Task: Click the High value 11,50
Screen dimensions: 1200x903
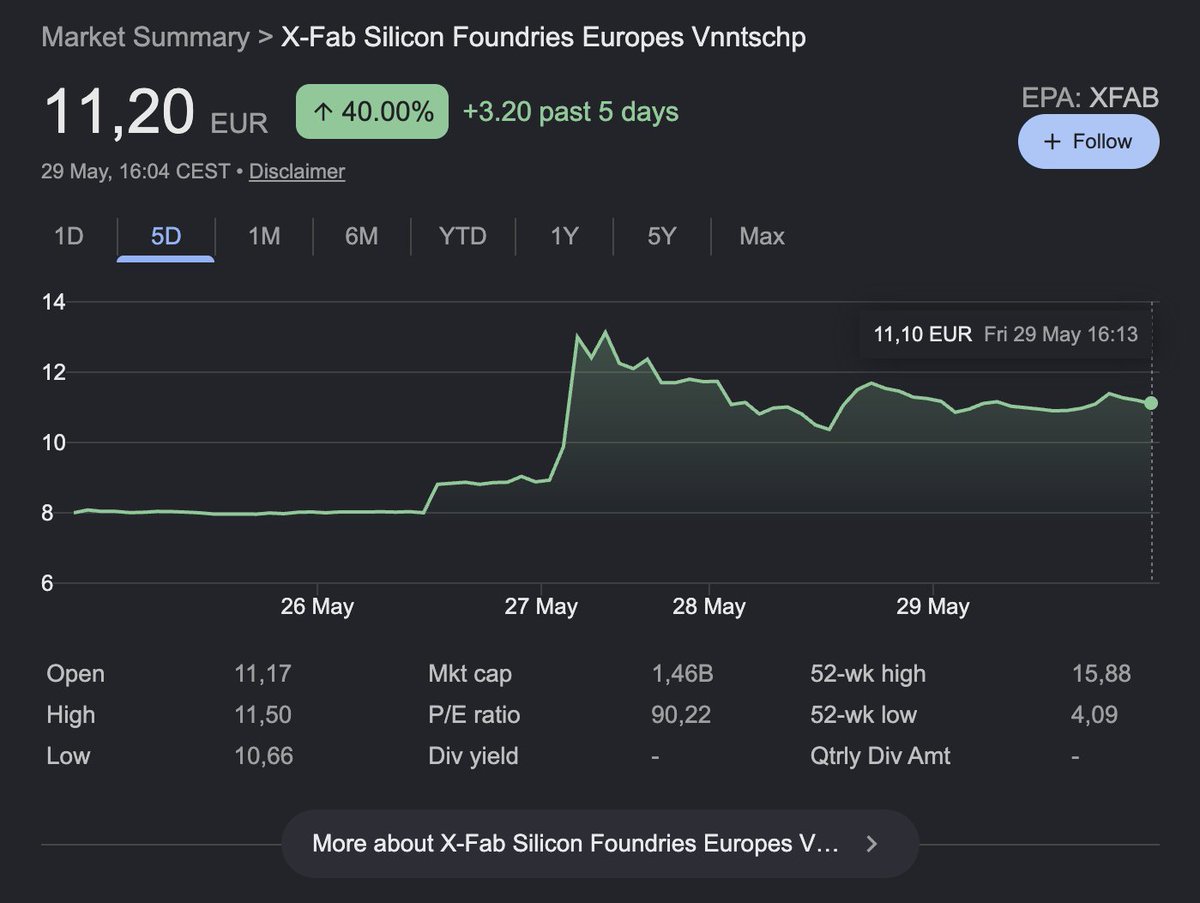Action: tap(263, 715)
